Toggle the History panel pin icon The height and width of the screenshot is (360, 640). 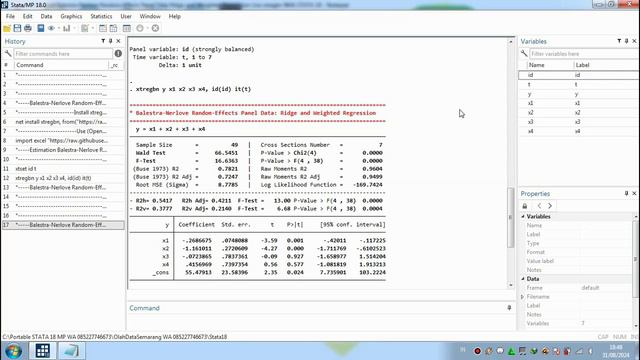[x=111, y=41]
